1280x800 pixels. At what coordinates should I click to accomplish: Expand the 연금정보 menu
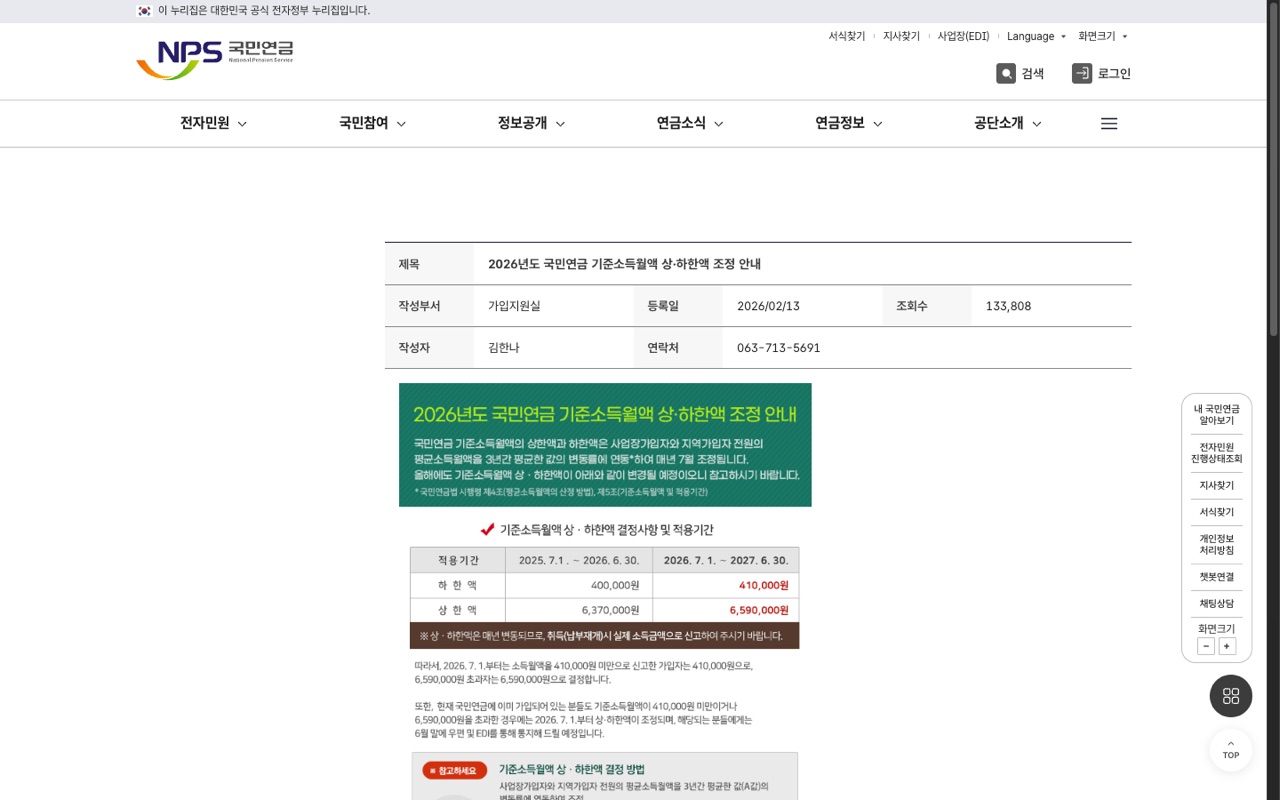point(849,123)
